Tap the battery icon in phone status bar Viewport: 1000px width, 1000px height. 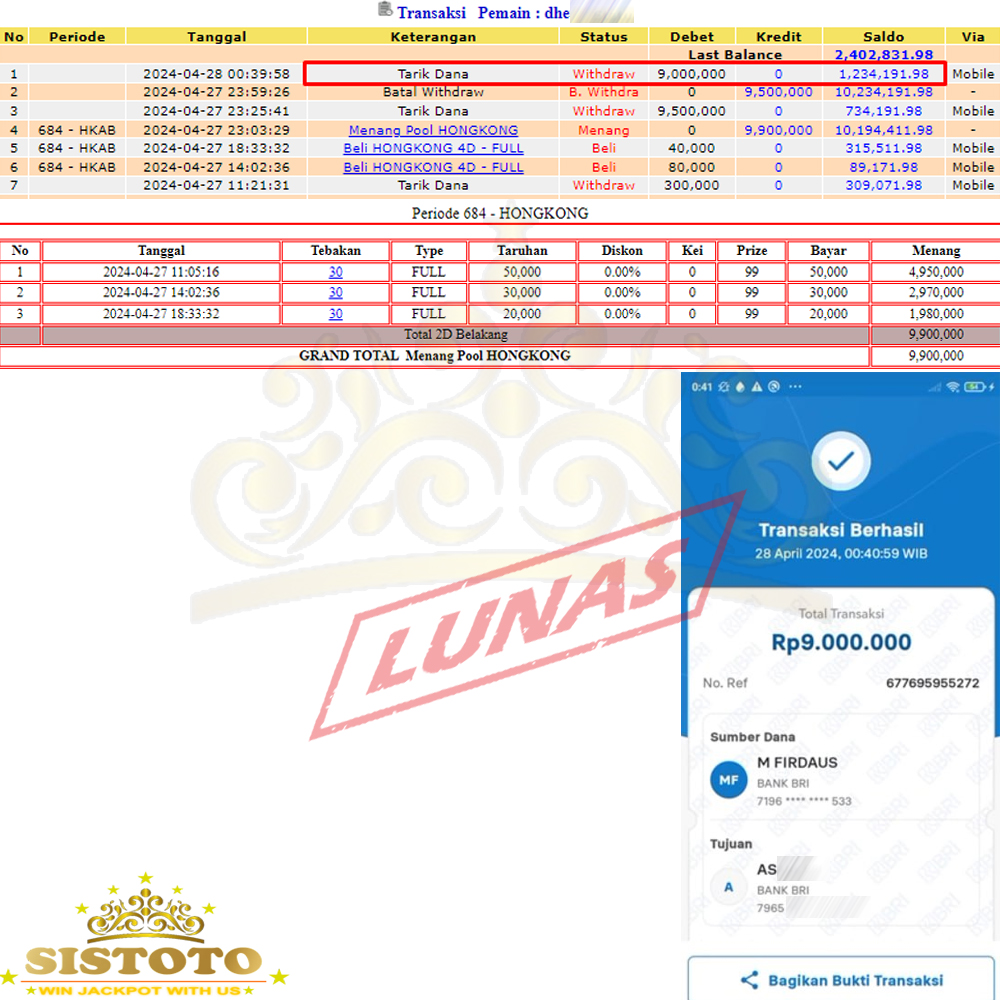click(975, 387)
